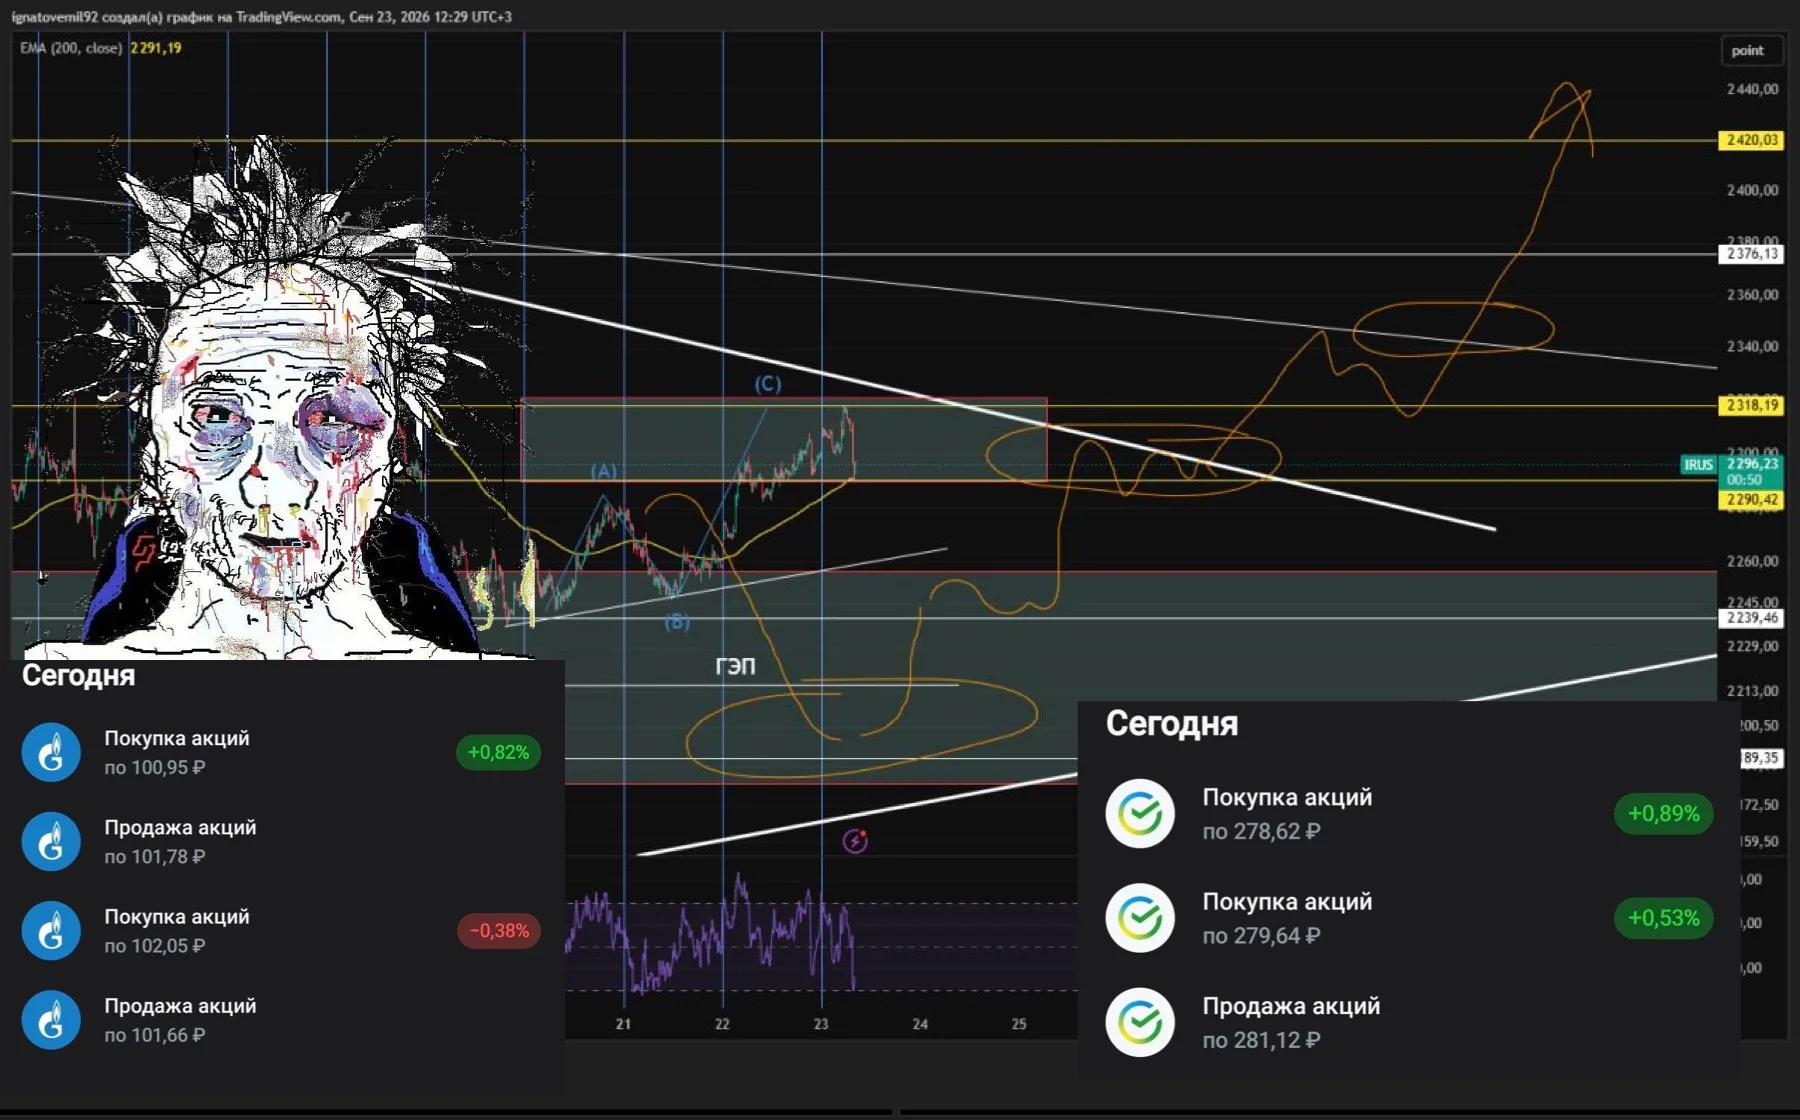Select the green +0,53% profit badge
1800x1120 pixels.
[x=1663, y=918]
